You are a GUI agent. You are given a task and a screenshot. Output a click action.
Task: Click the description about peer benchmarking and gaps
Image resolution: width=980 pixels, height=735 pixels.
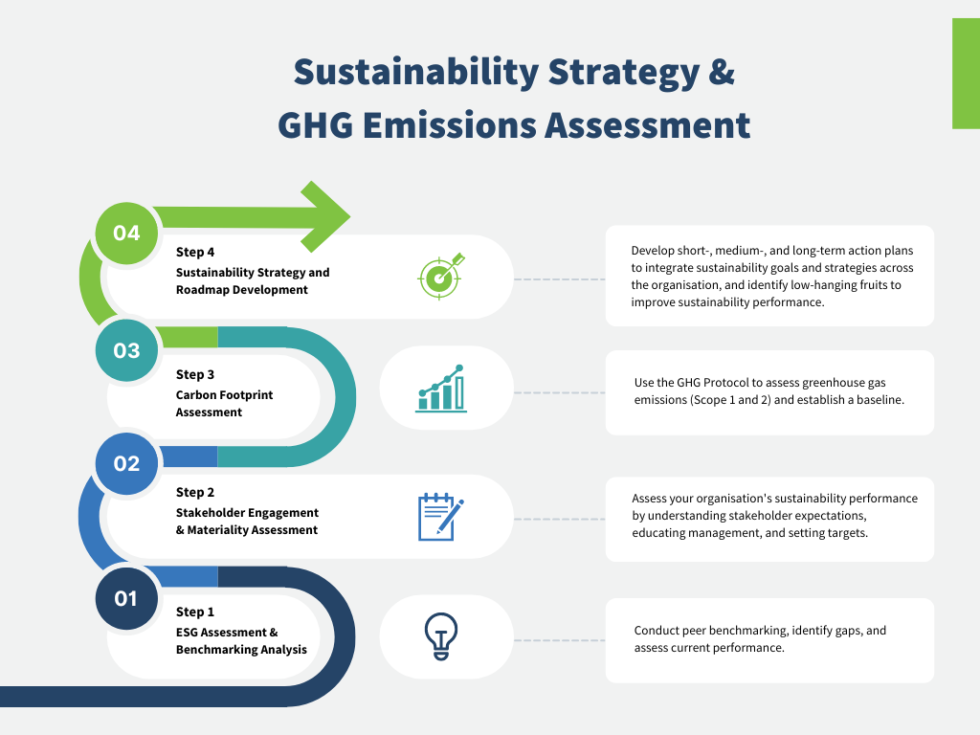click(770, 640)
